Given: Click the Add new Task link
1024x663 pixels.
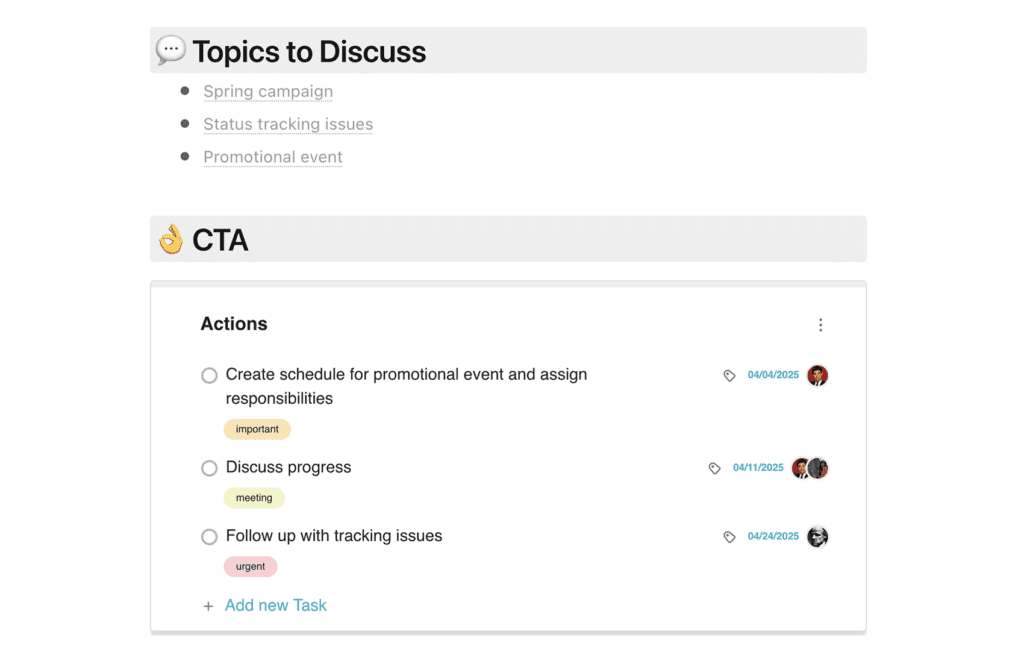Looking at the screenshot, I should [276, 605].
